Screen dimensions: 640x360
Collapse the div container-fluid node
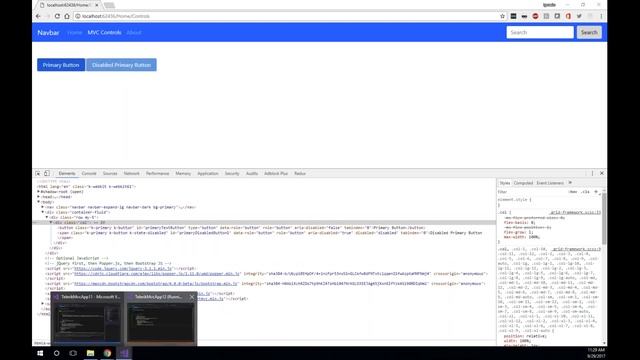[42, 212]
